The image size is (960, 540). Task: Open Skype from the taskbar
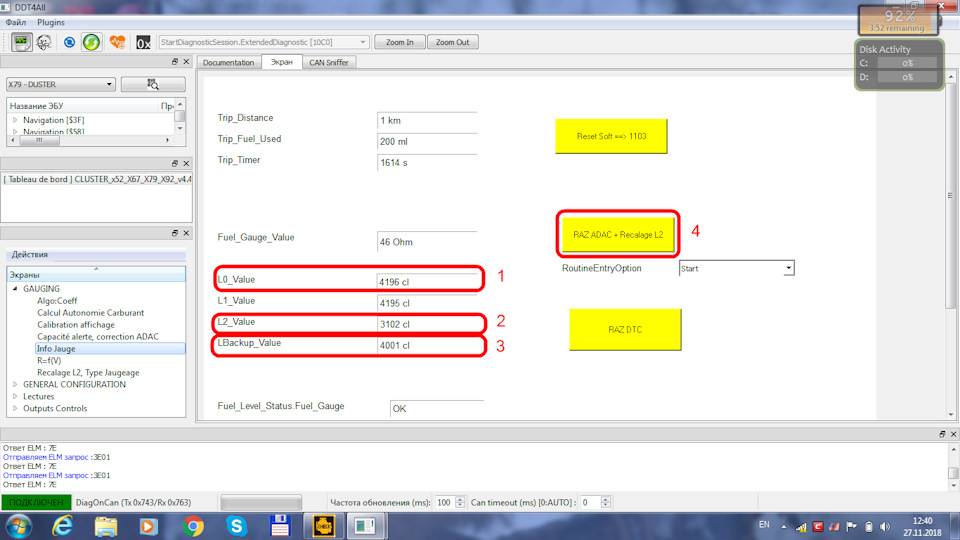coord(237,525)
